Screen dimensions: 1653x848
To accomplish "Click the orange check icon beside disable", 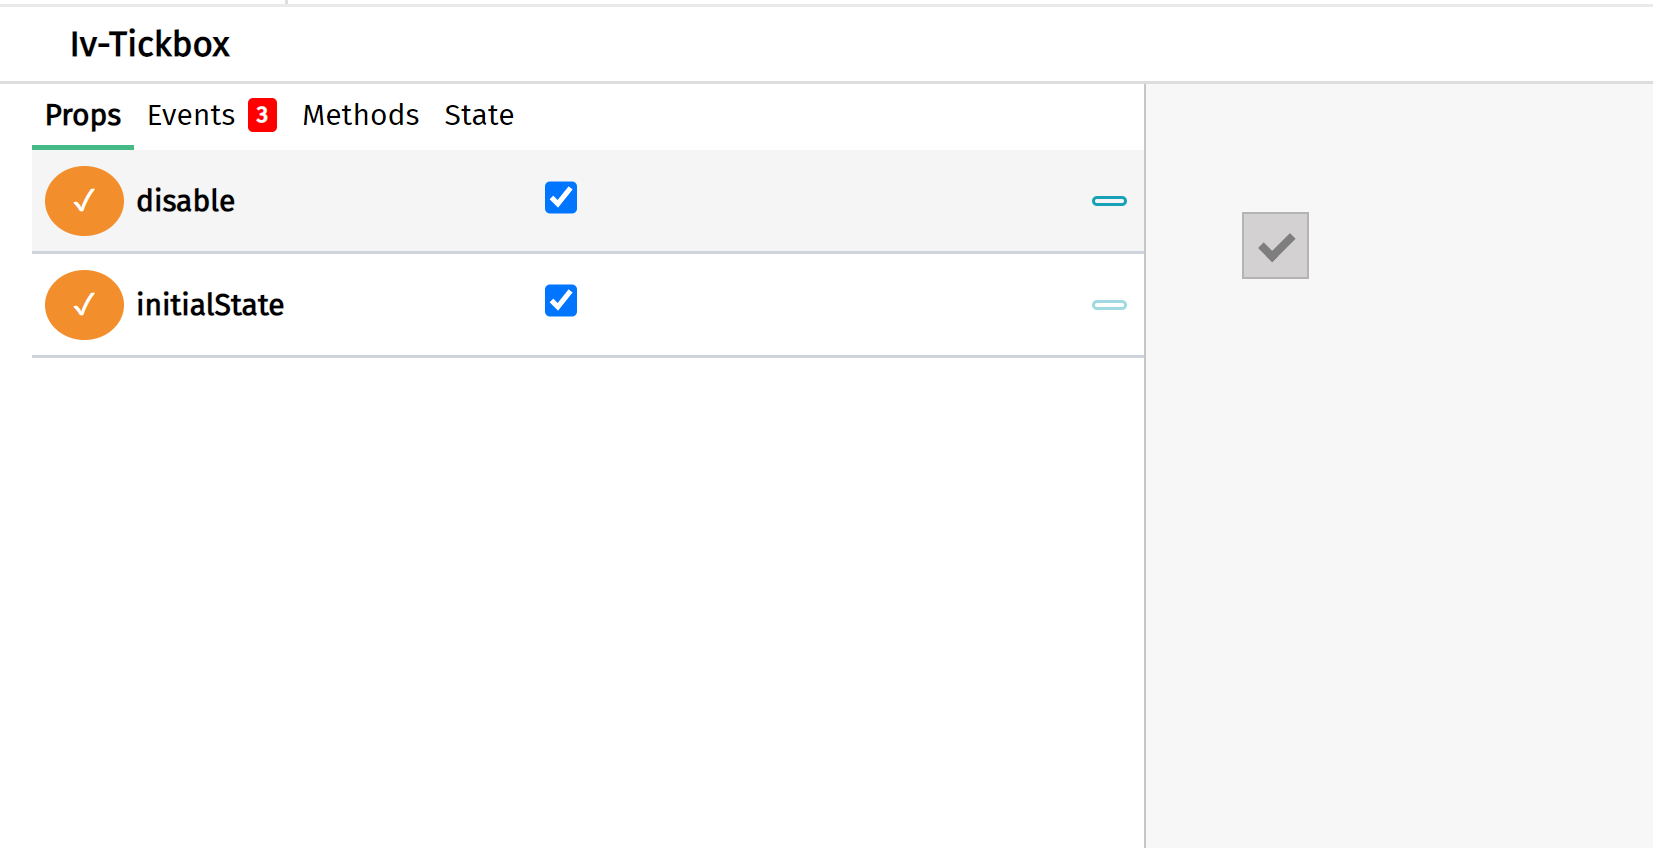I will click(x=84, y=200).
